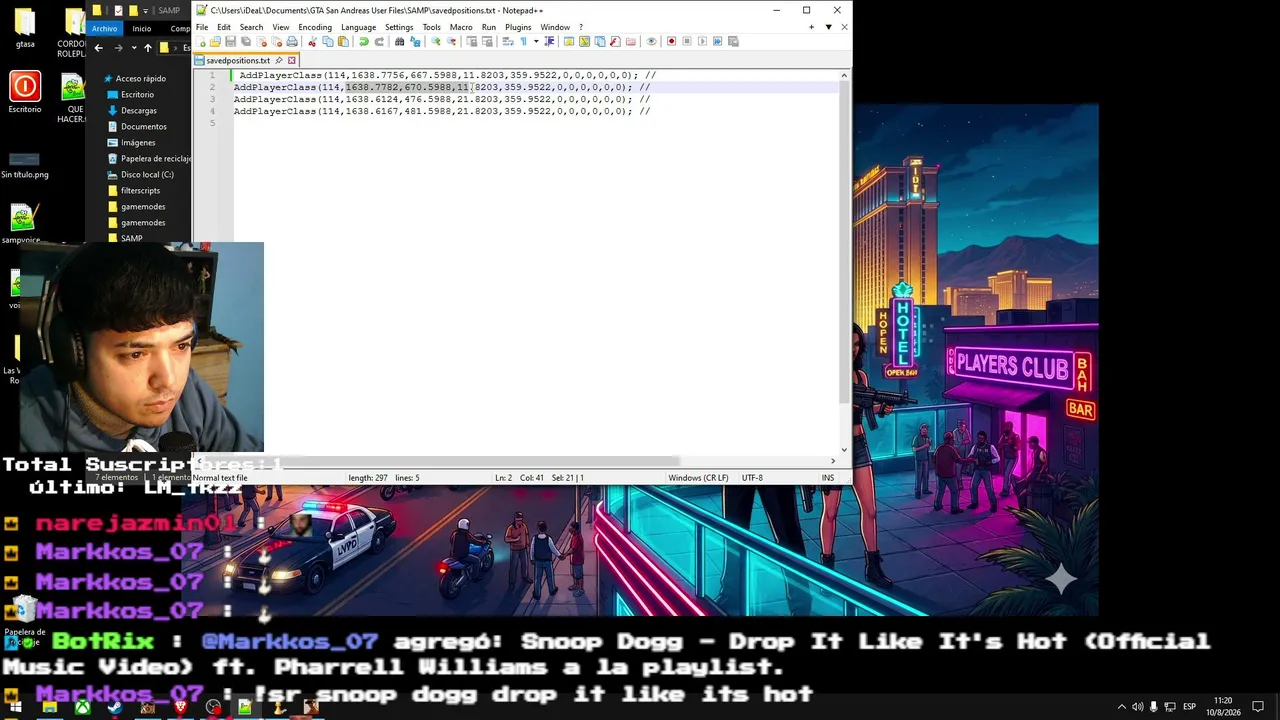Select Descargas in Explorer sidebar
This screenshot has height=720, width=1280.
click(139, 111)
